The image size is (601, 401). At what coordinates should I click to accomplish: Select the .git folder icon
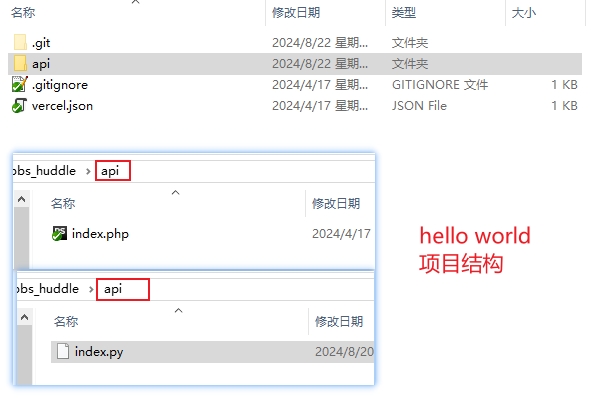[x=20, y=43]
